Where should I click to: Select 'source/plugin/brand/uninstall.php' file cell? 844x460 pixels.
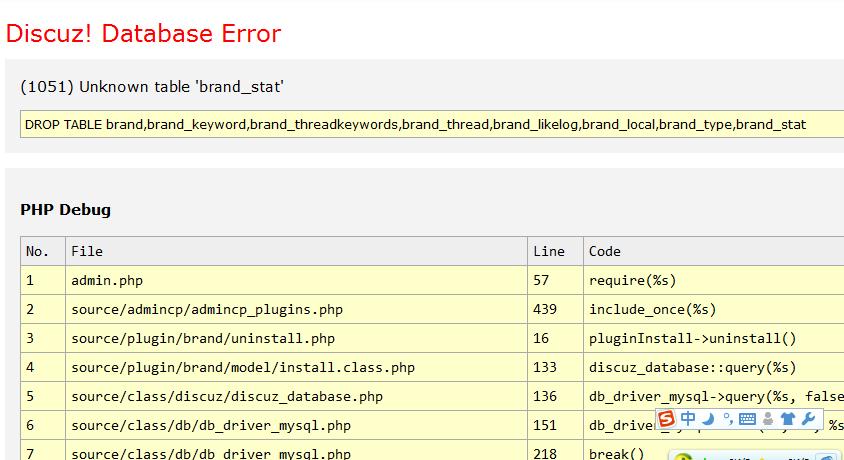click(296, 338)
